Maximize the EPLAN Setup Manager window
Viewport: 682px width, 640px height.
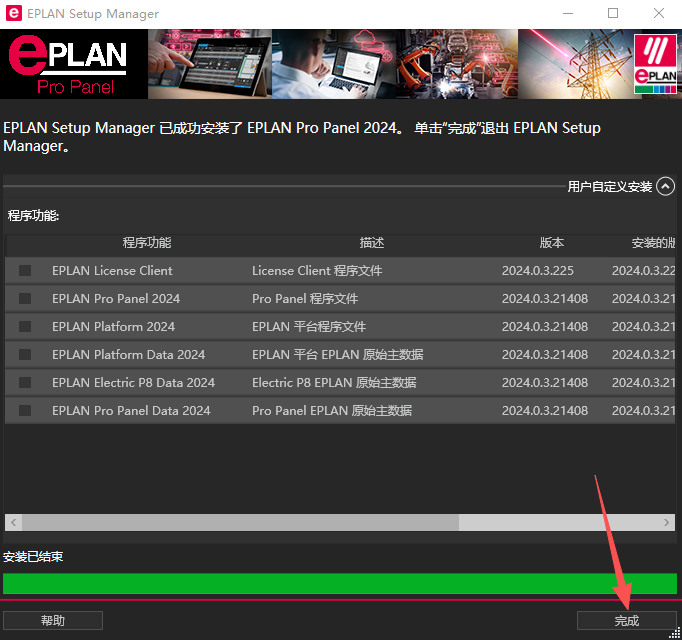click(x=613, y=13)
